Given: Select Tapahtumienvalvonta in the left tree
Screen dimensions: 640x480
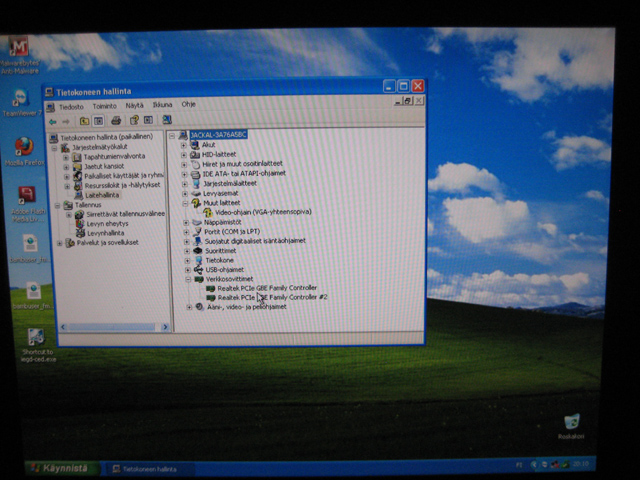Looking at the screenshot, I should pos(114,156).
